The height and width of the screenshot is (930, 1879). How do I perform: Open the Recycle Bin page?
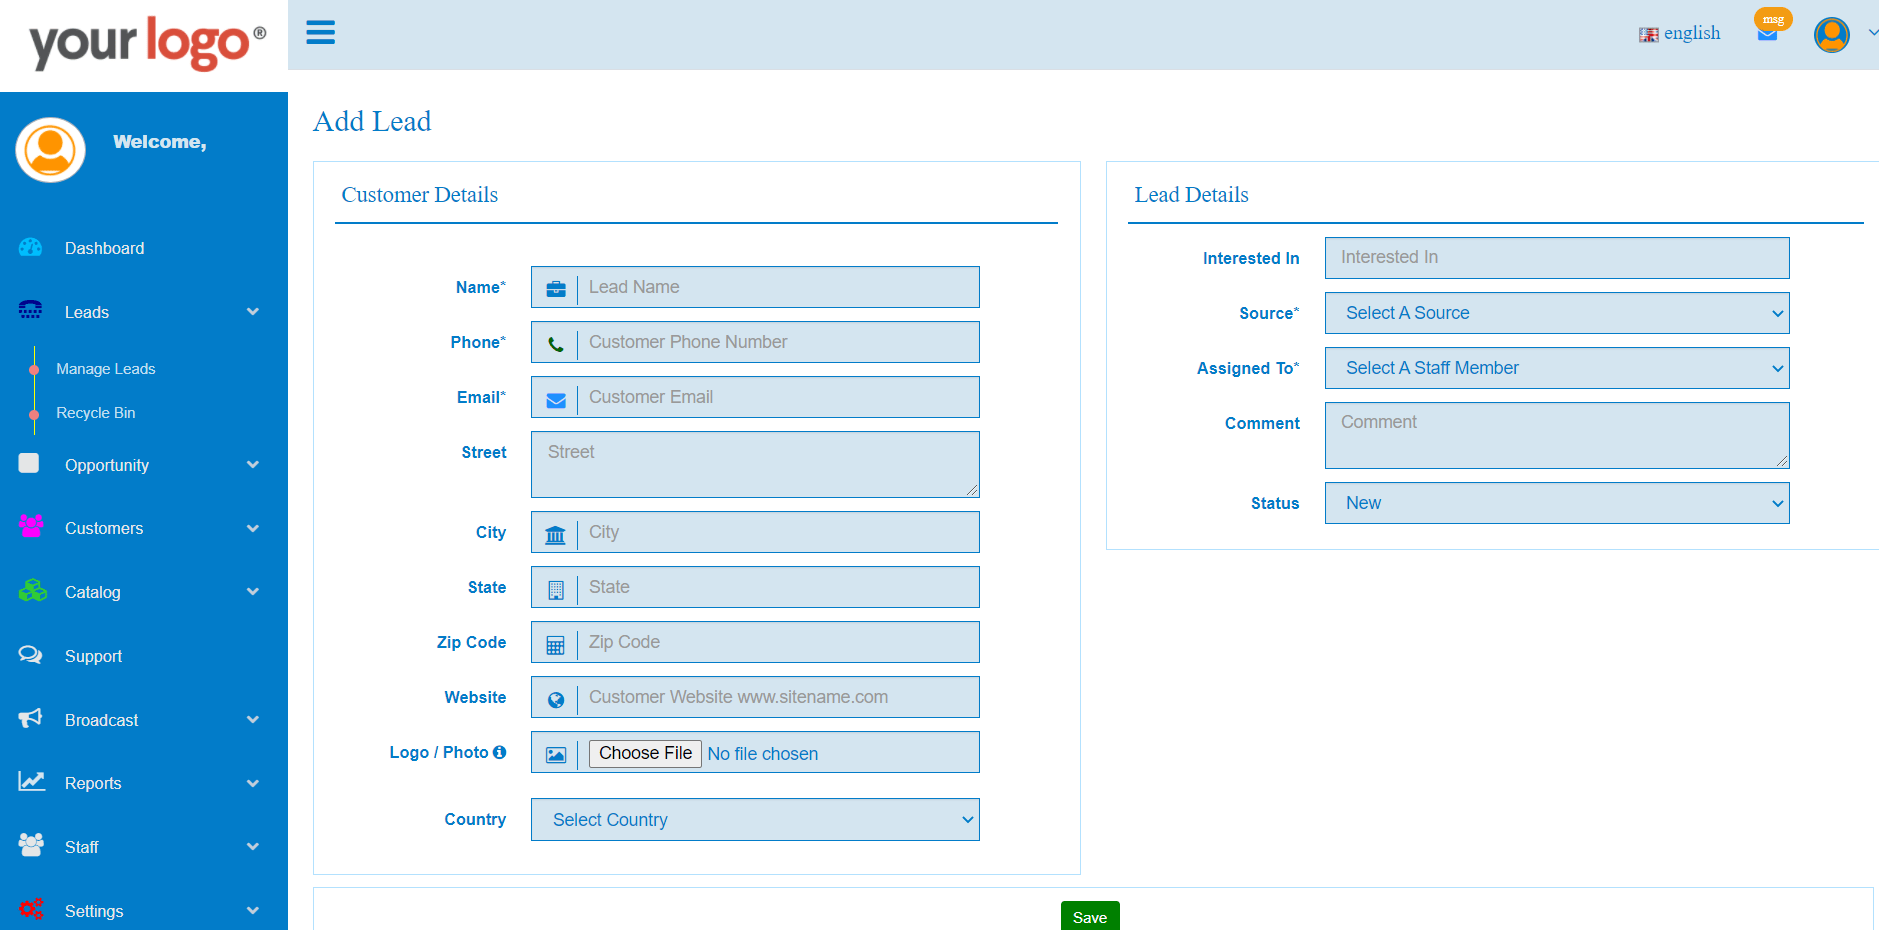tap(95, 412)
